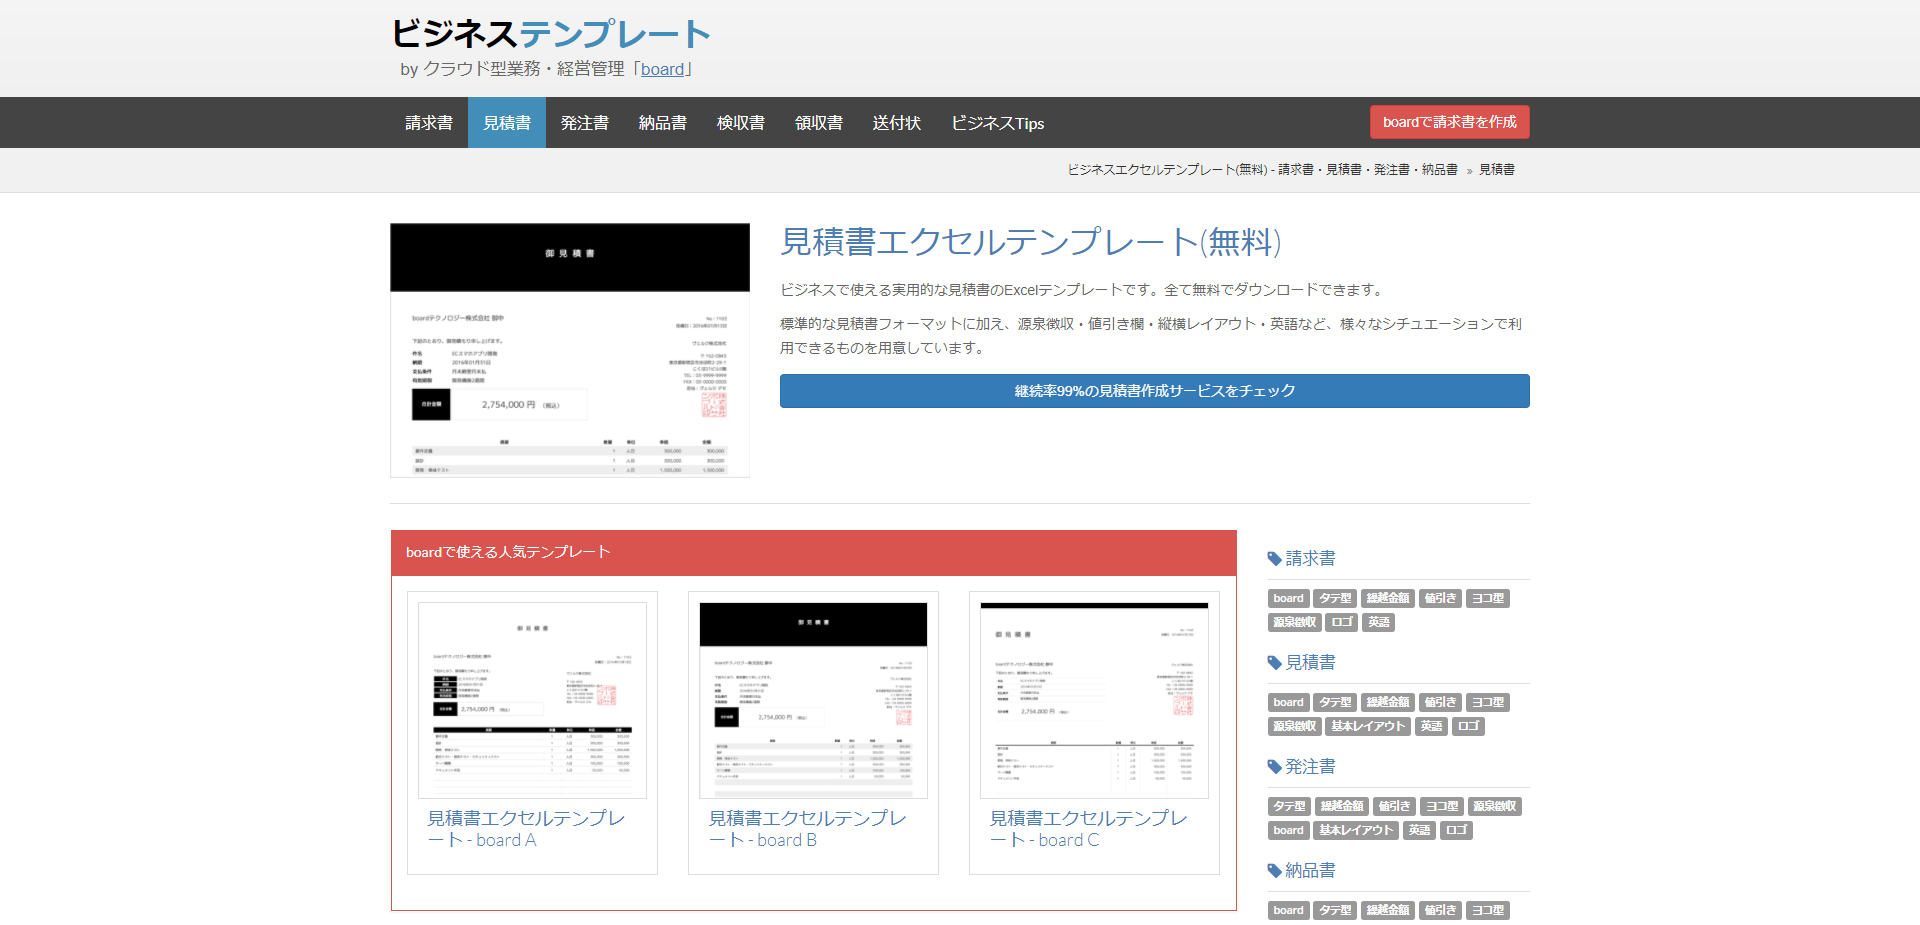Open the board link in the header

(x=663, y=69)
